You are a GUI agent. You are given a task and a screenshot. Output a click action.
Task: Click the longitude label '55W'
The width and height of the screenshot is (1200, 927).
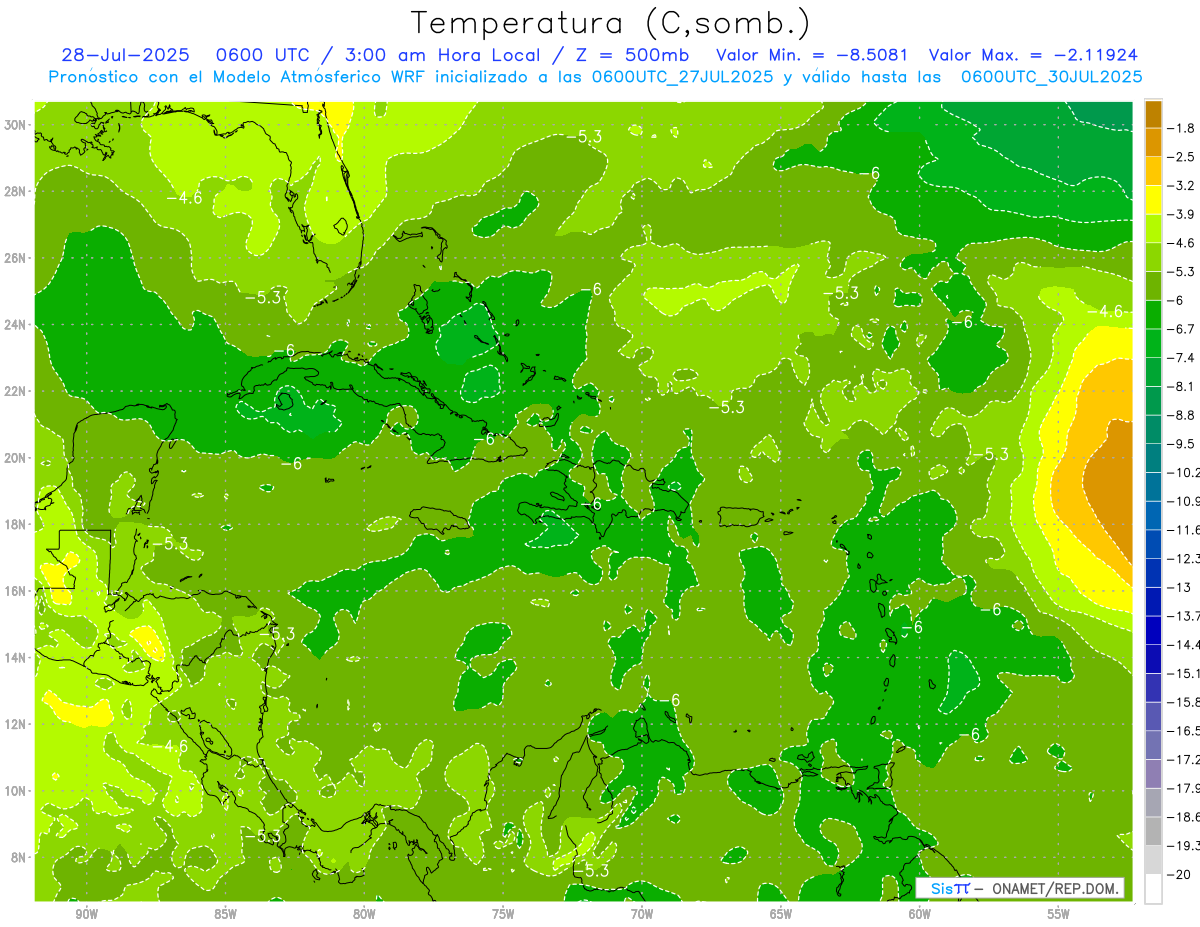[1059, 914]
